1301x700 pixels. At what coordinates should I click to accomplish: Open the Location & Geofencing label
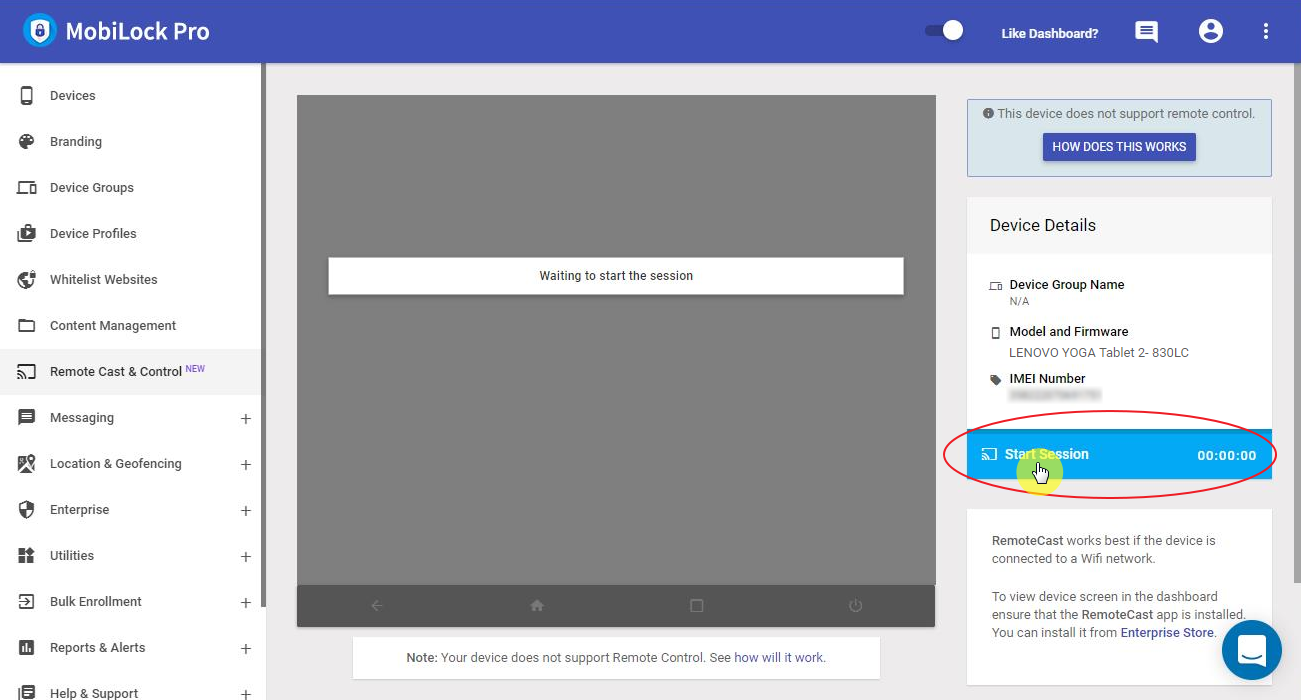(x=116, y=464)
